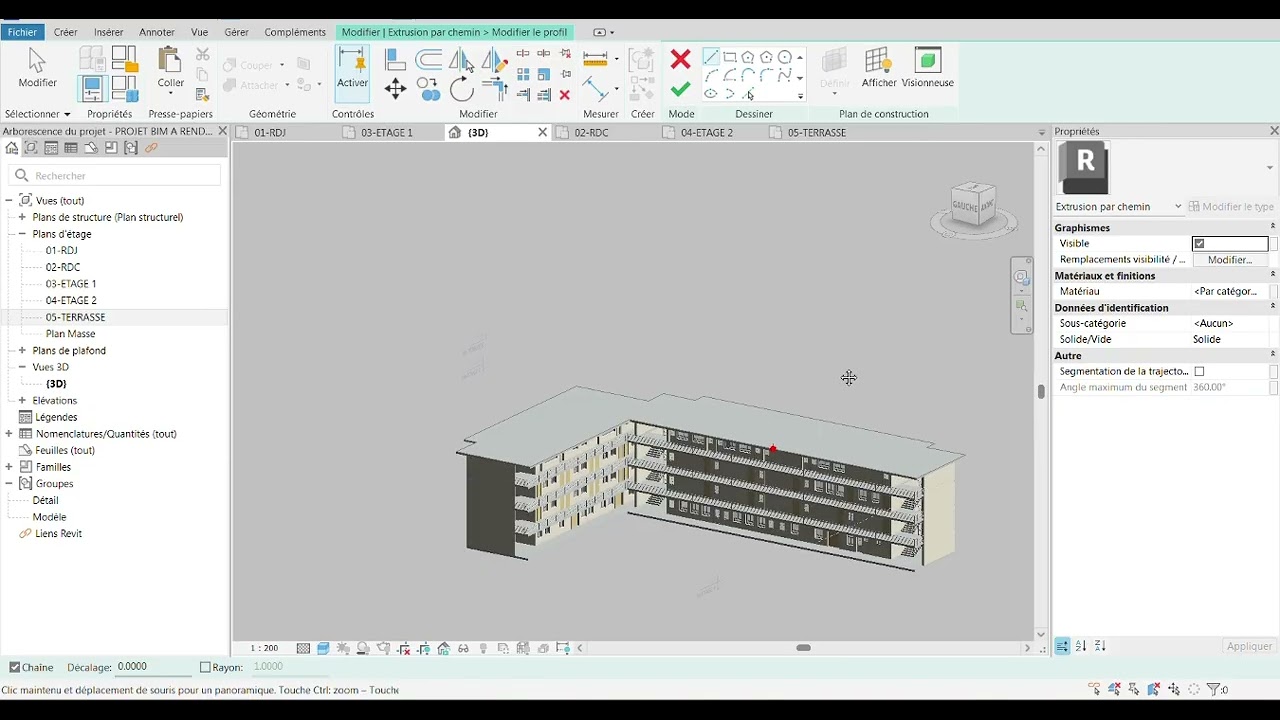Click Modifier... button for Remplacements visibilité
1280x720 pixels.
click(1229, 260)
